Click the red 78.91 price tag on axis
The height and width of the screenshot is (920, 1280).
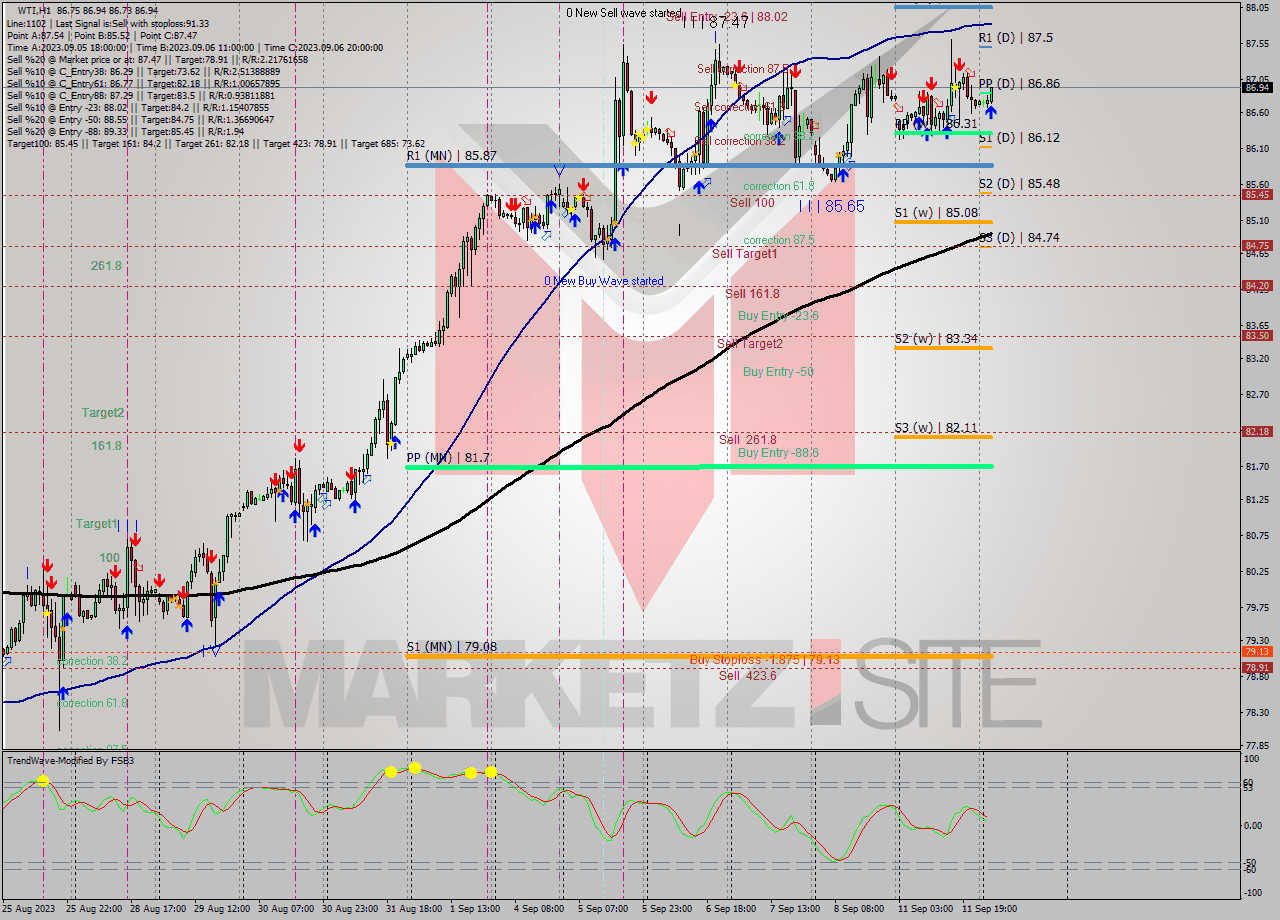tap(1257, 667)
